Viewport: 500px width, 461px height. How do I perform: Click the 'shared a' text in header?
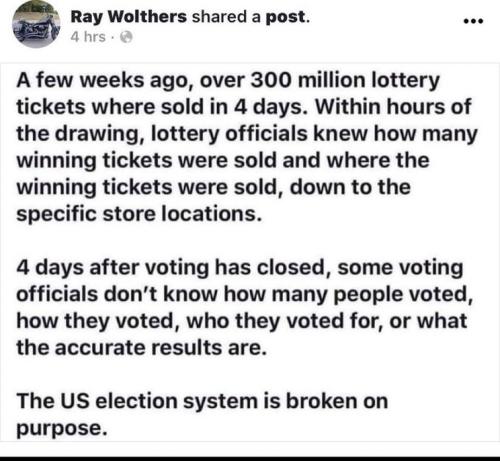(226, 17)
